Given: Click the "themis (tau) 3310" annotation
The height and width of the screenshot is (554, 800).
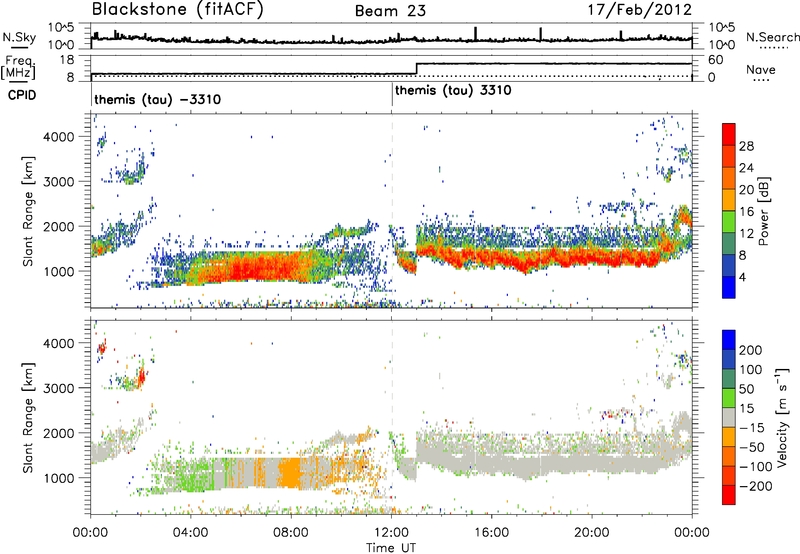Looking at the screenshot, I should click(453, 90).
